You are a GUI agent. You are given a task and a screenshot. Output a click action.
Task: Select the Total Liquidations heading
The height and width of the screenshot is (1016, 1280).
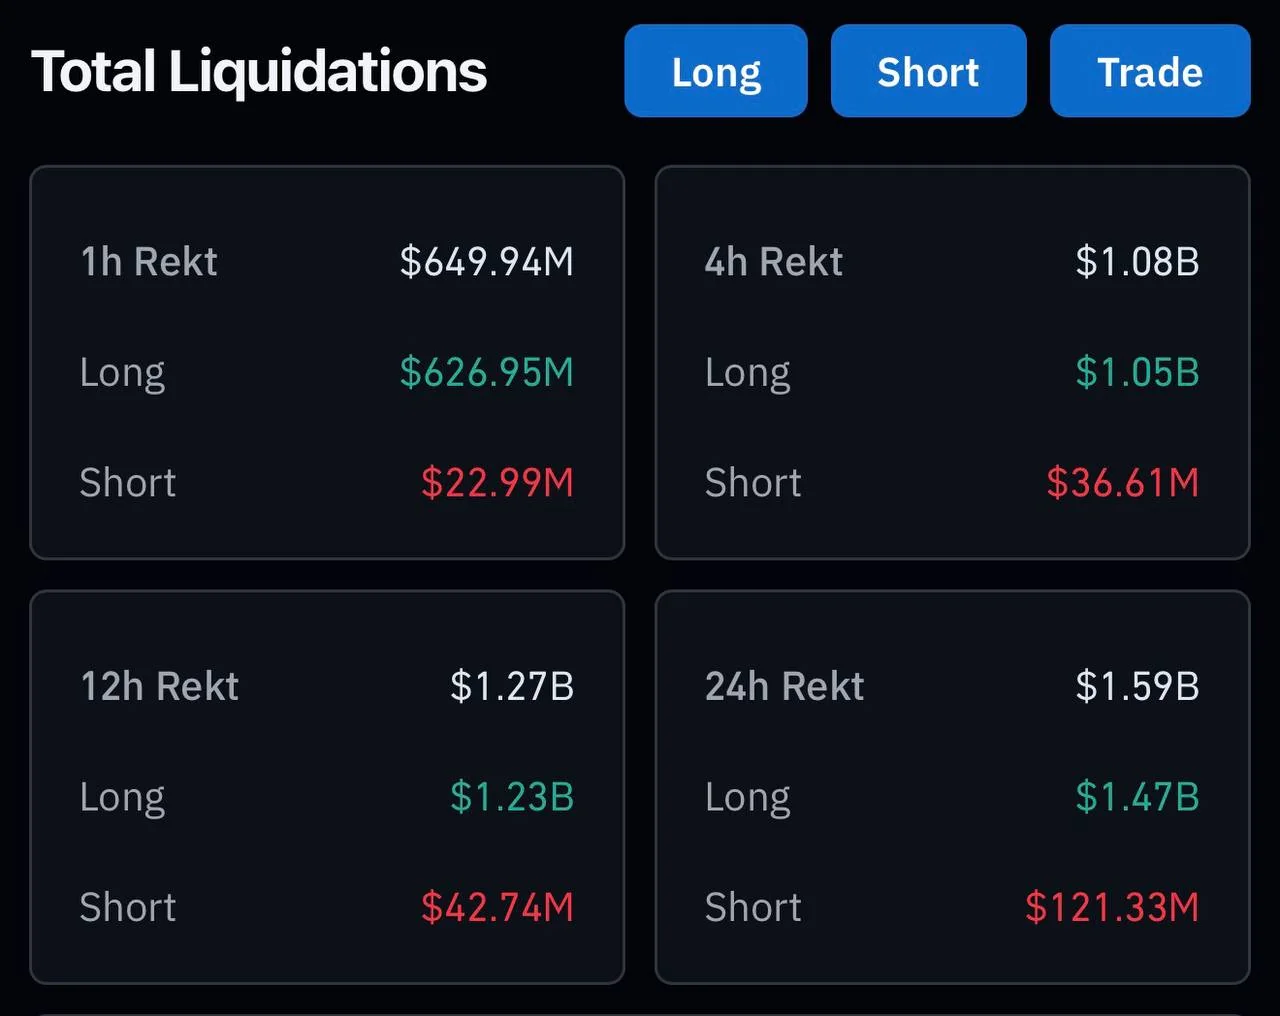259,72
